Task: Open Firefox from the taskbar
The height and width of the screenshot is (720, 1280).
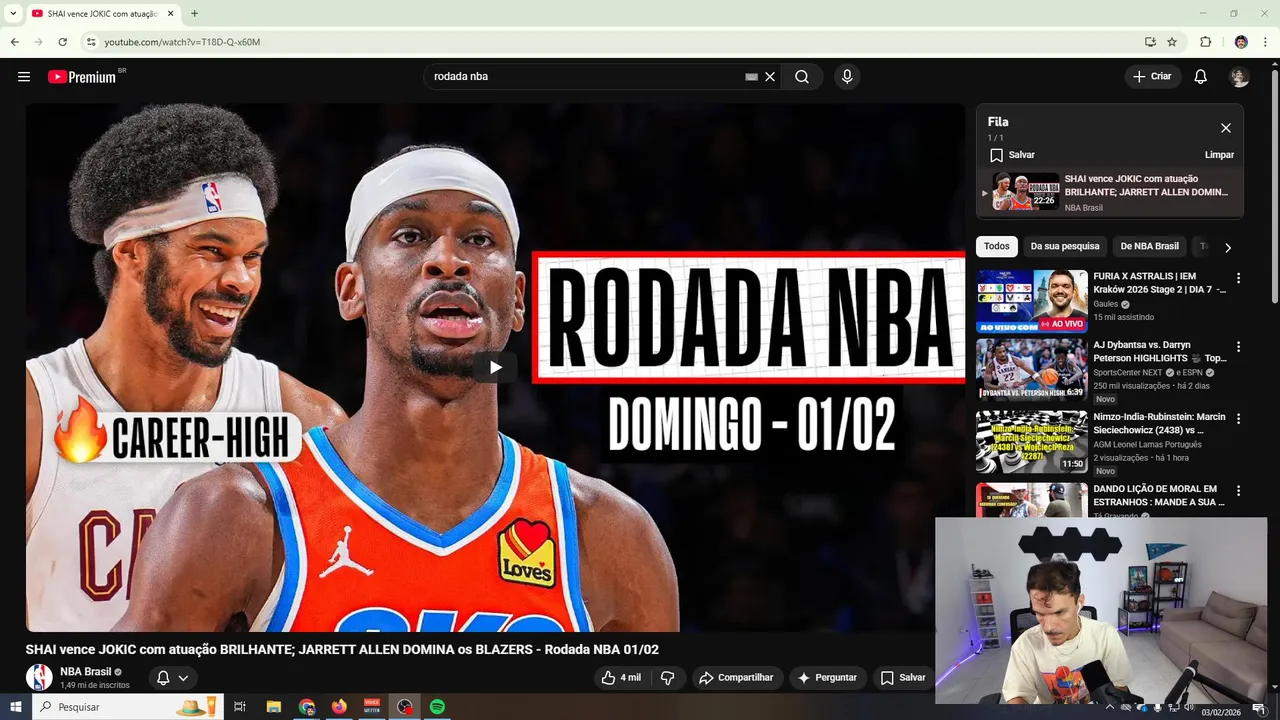Action: (339, 707)
